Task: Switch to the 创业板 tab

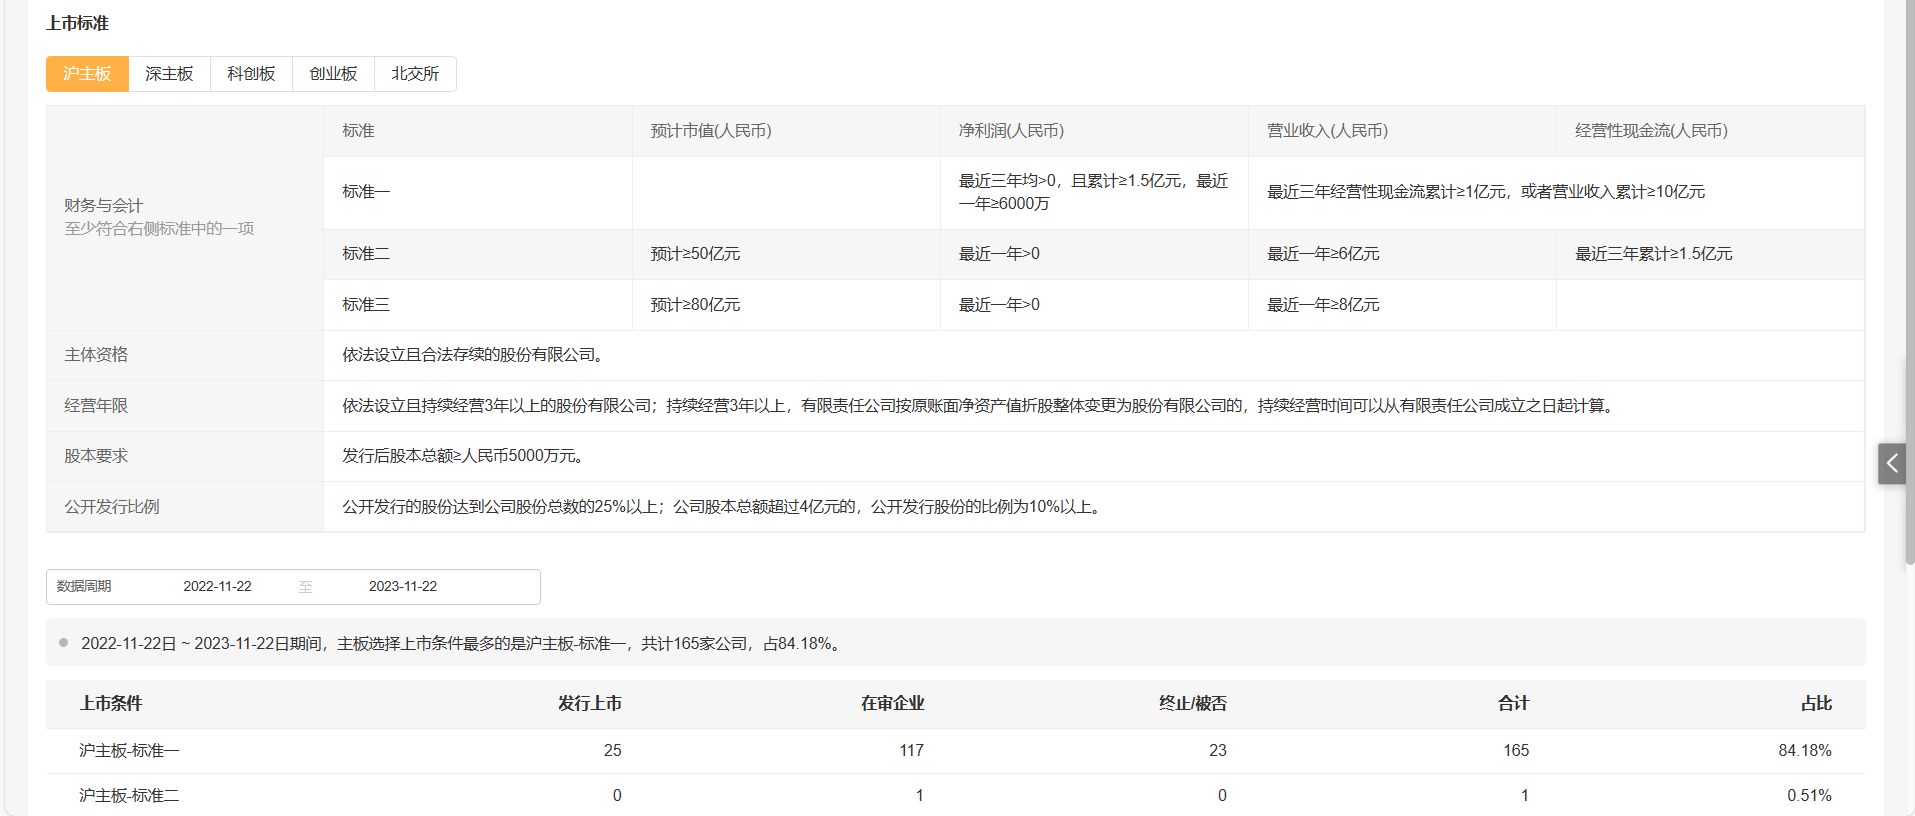Action: [333, 74]
